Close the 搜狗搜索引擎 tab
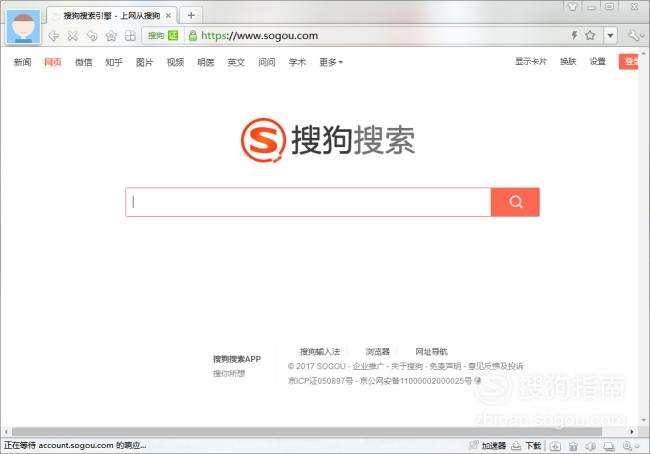 point(168,16)
